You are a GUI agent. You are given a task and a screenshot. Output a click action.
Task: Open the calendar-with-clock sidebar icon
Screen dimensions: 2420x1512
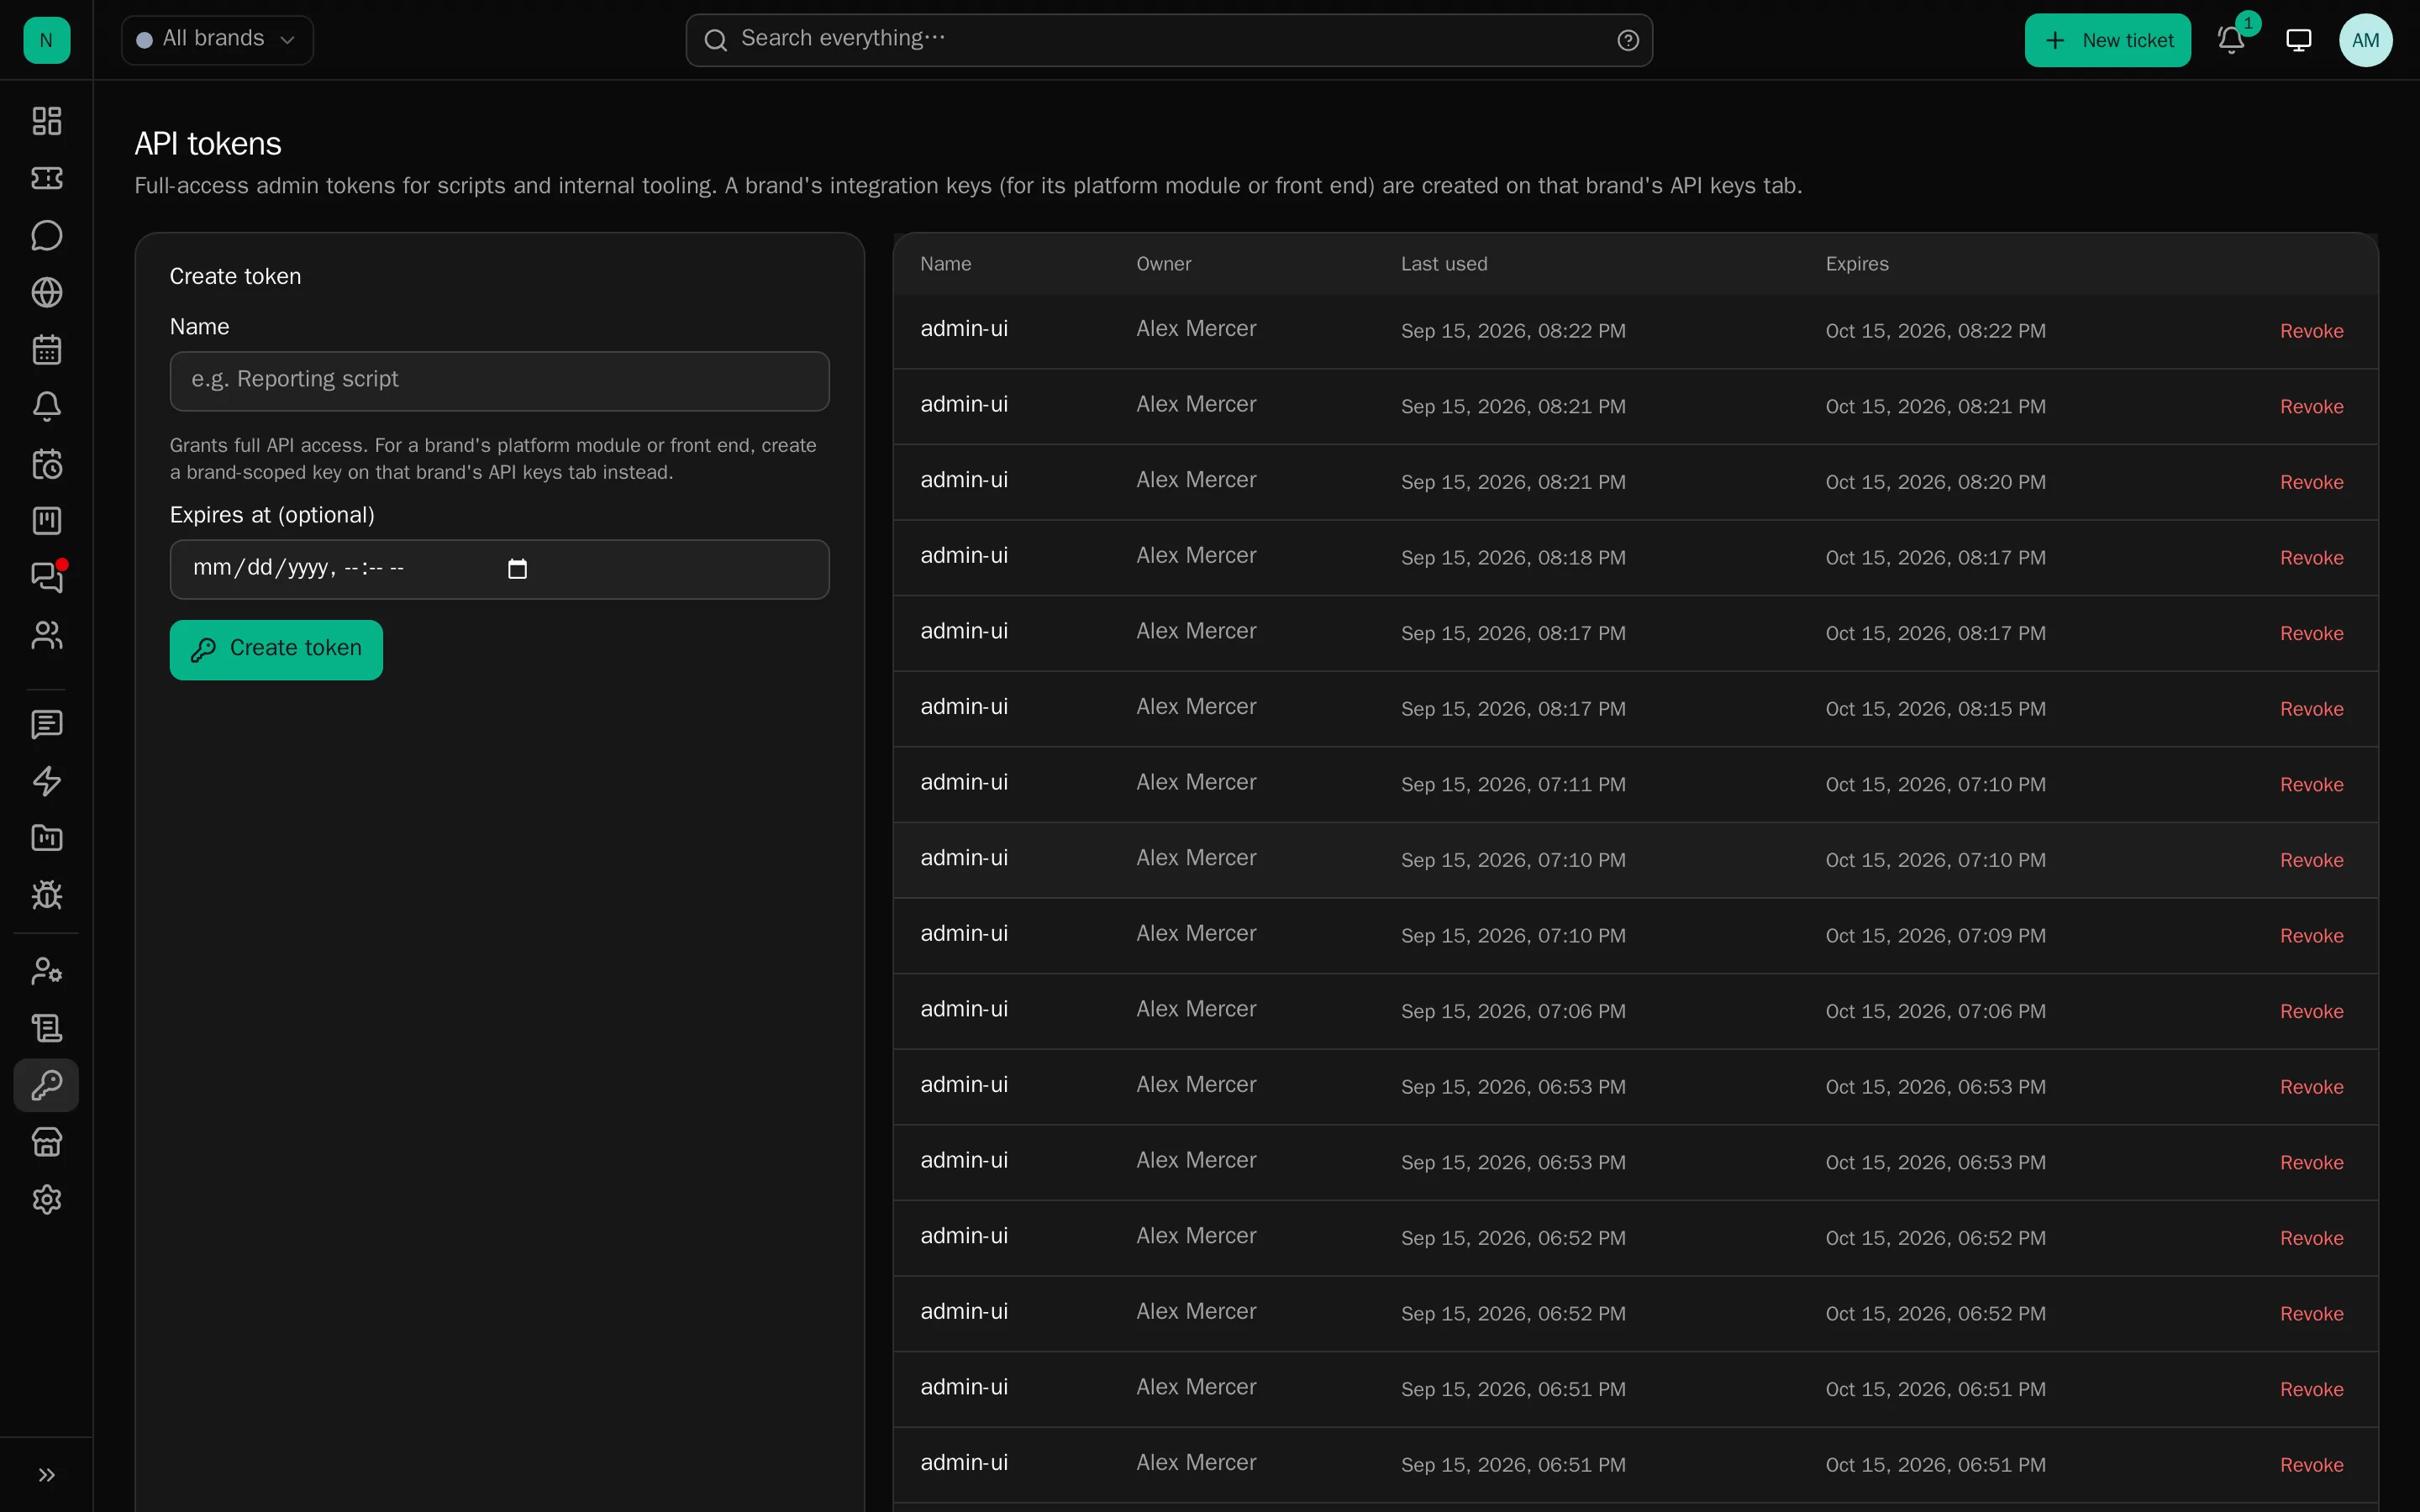47,464
